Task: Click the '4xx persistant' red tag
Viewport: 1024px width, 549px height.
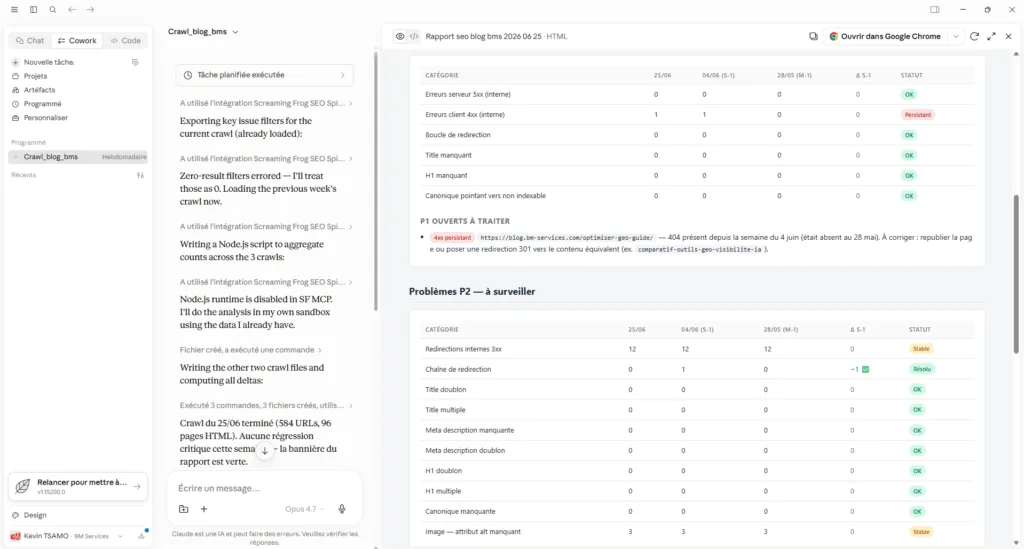Action: click(452, 238)
